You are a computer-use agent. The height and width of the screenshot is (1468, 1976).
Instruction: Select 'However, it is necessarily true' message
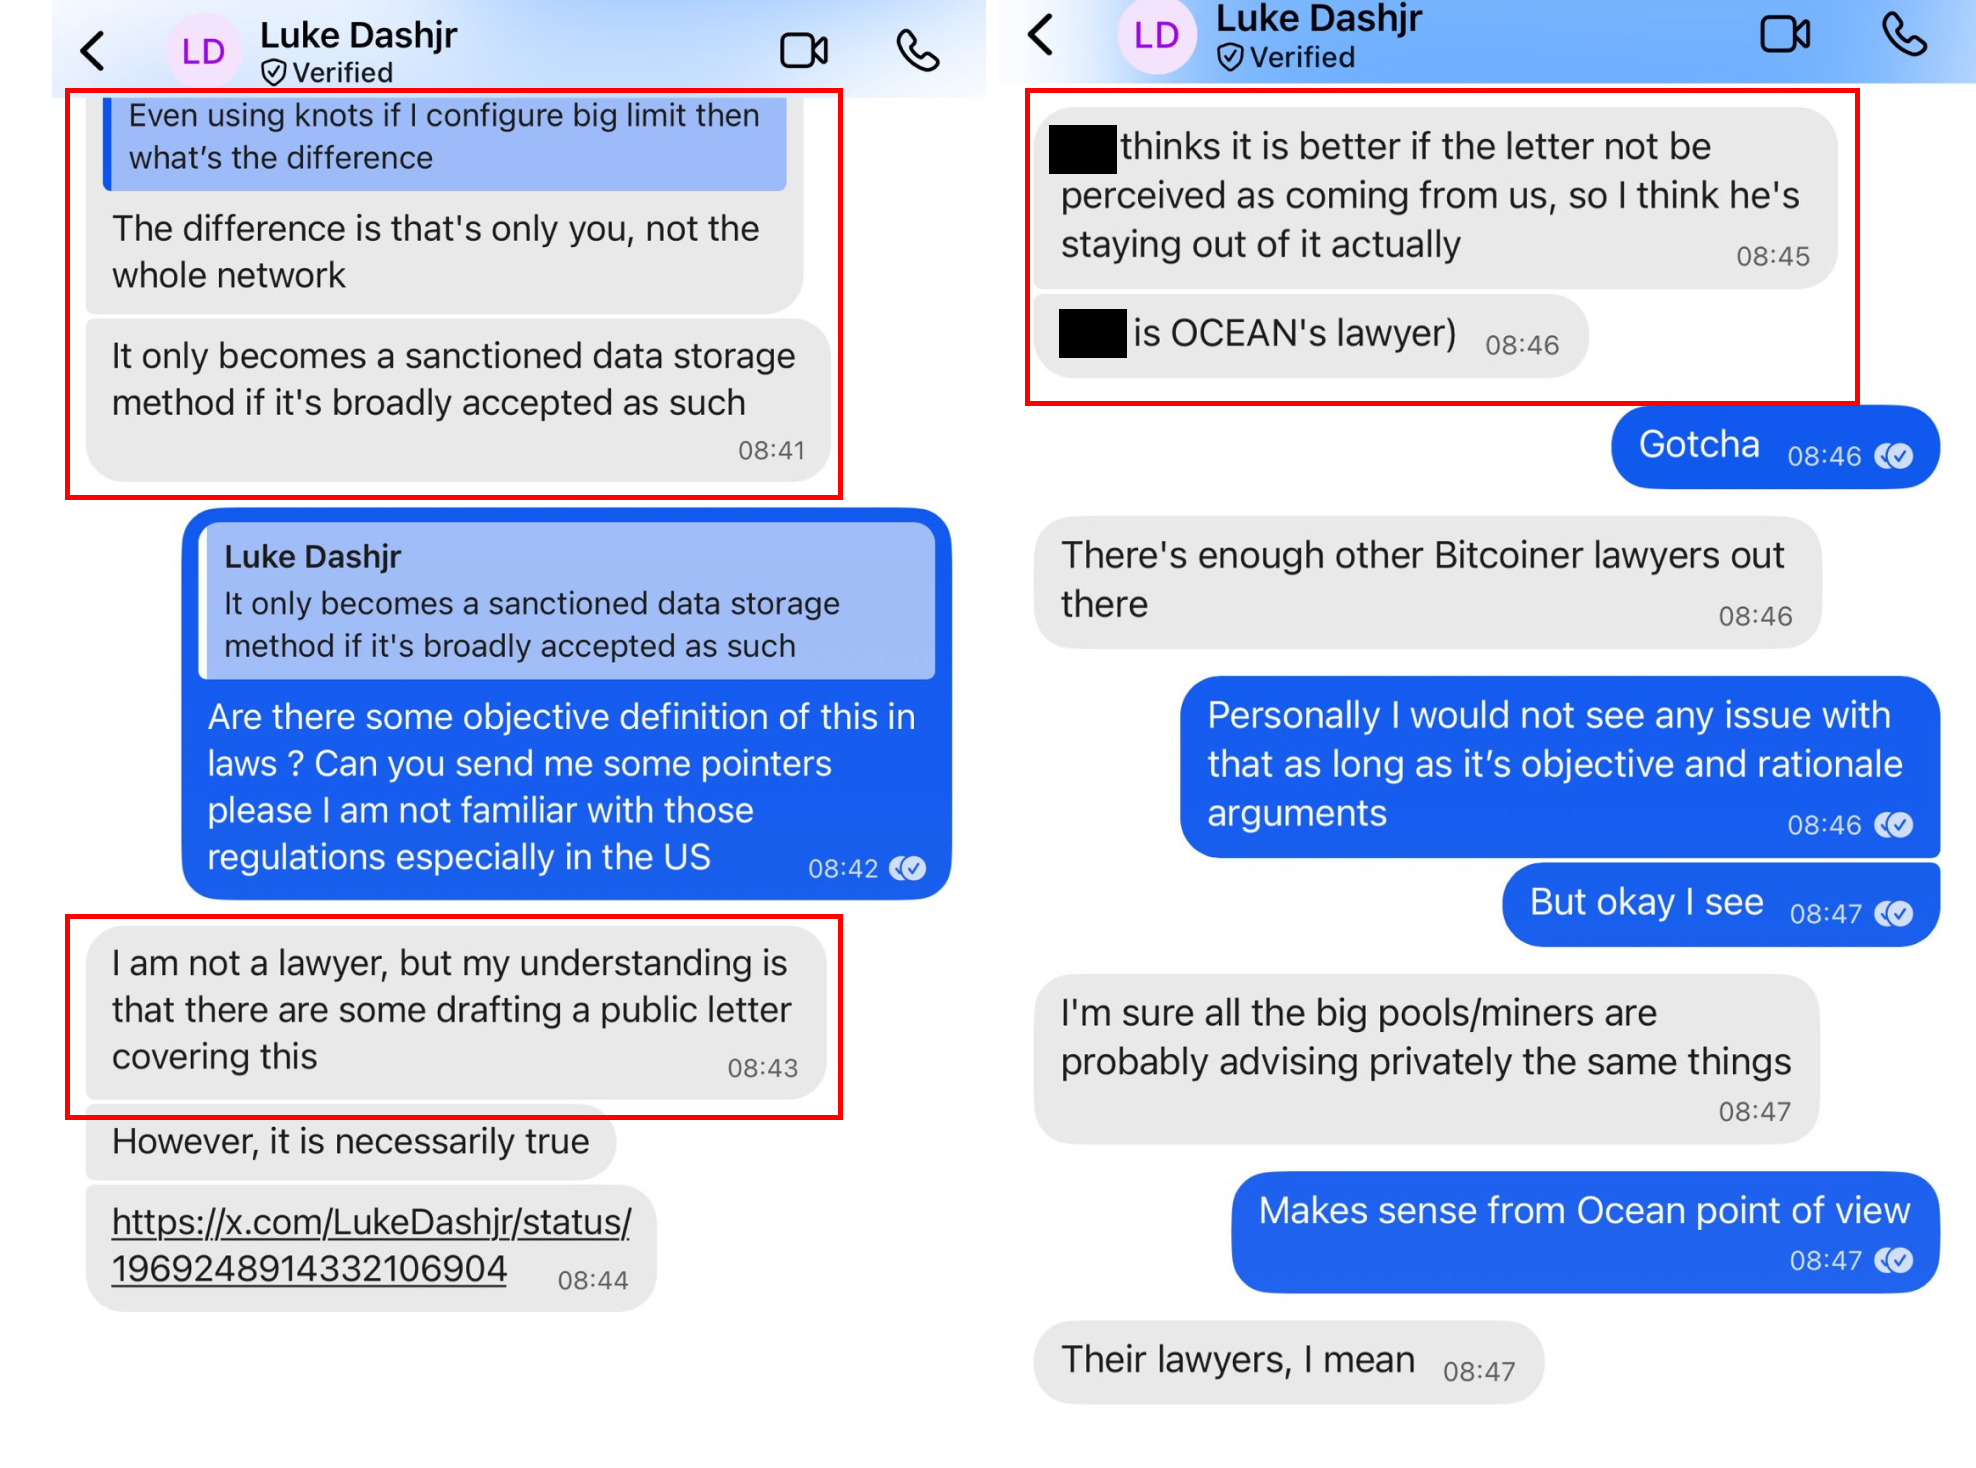351,1142
